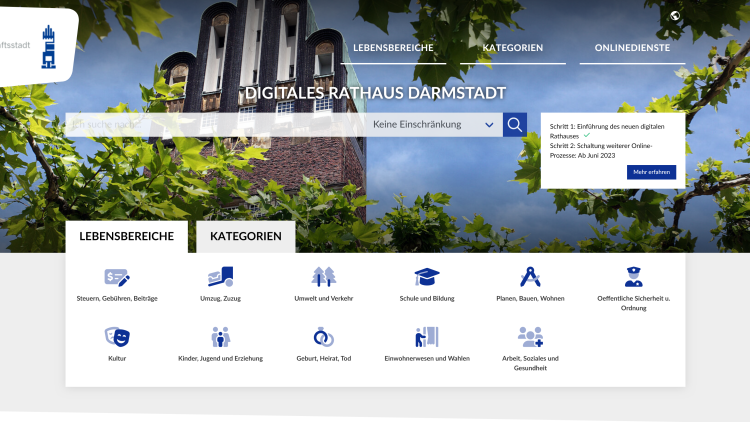Viewport: 750px width, 422px height.
Task: Follow the Umzug, Zuzug link text
Action: (221, 299)
